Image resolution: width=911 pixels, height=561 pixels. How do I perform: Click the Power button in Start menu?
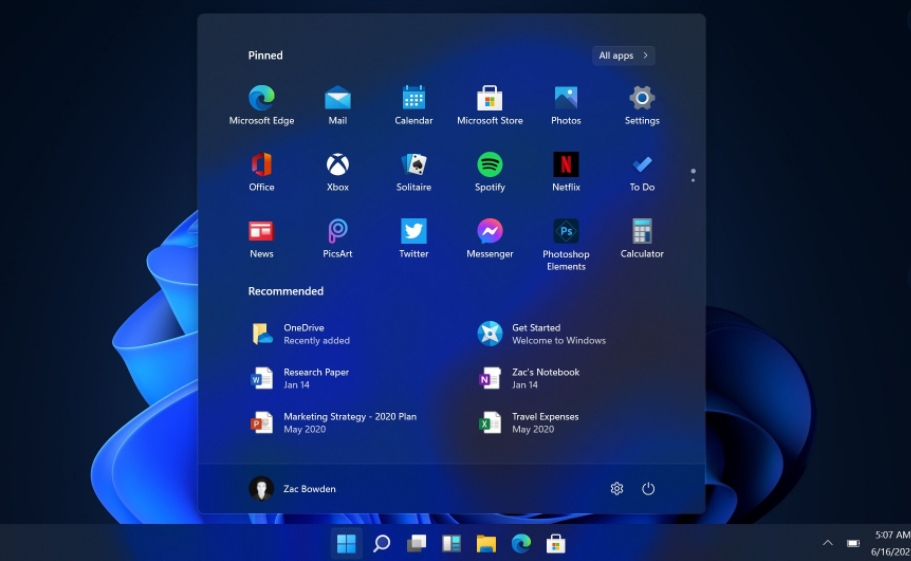[x=648, y=488]
